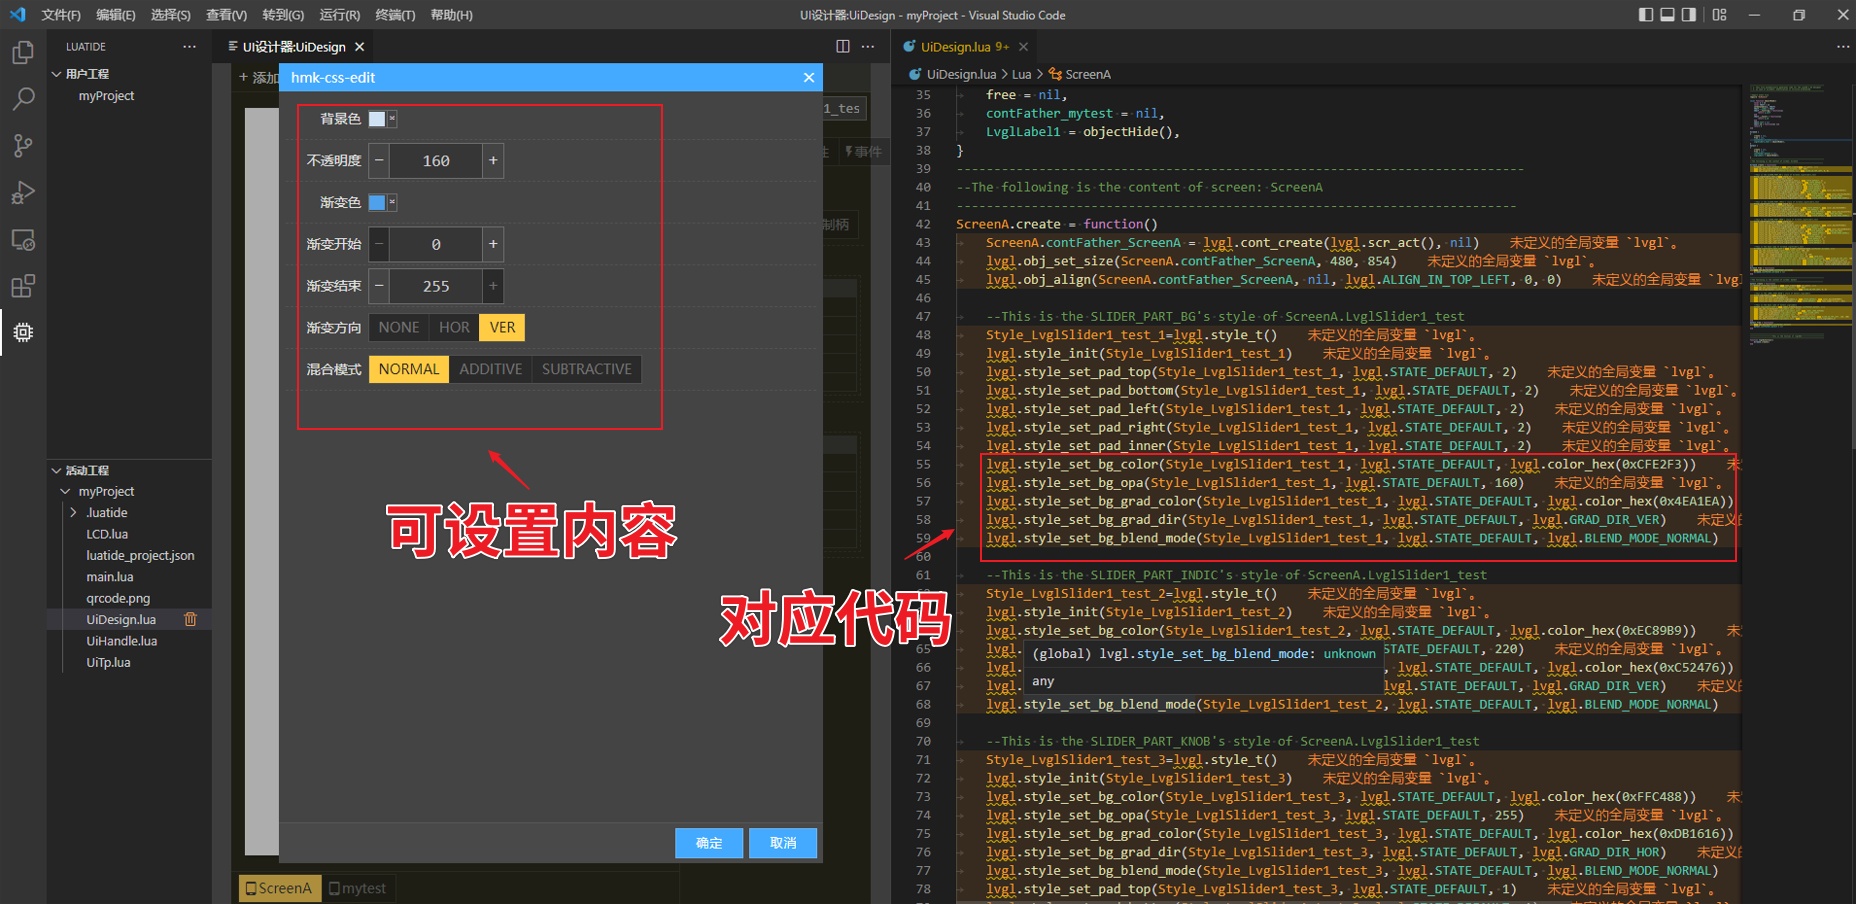Select the Run and Debug icon
The height and width of the screenshot is (904, 1856).
coord(22,192)
